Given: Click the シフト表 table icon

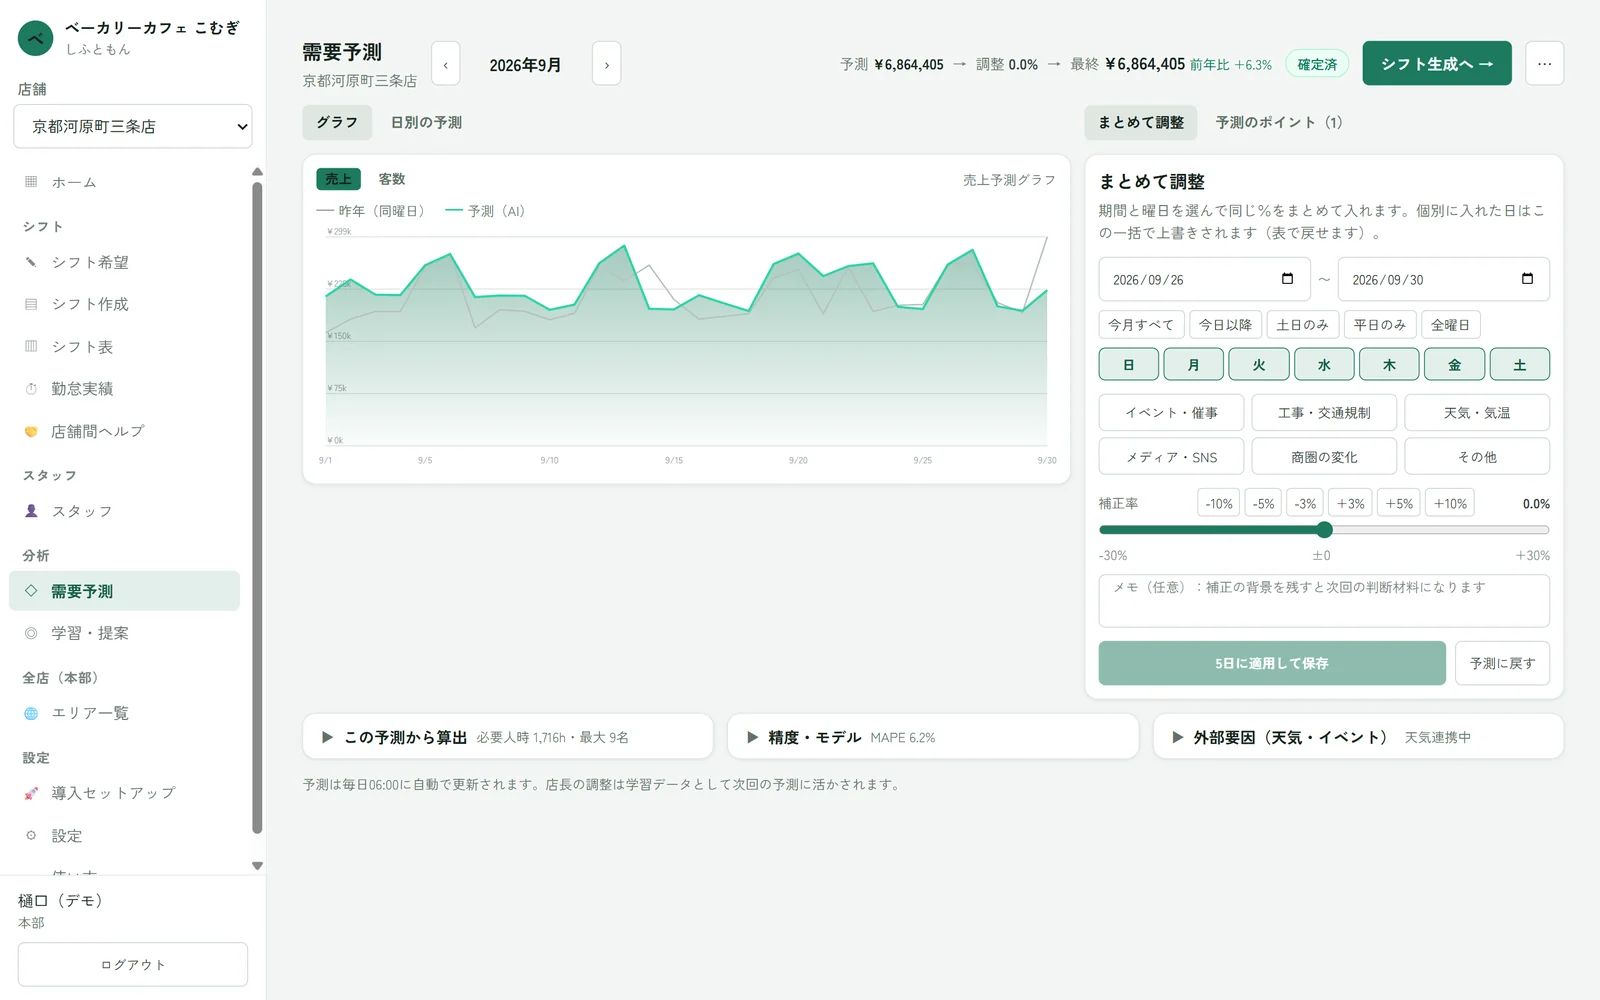Looking at the screenshot, I should pyautogui.click(x=31, y=346).
